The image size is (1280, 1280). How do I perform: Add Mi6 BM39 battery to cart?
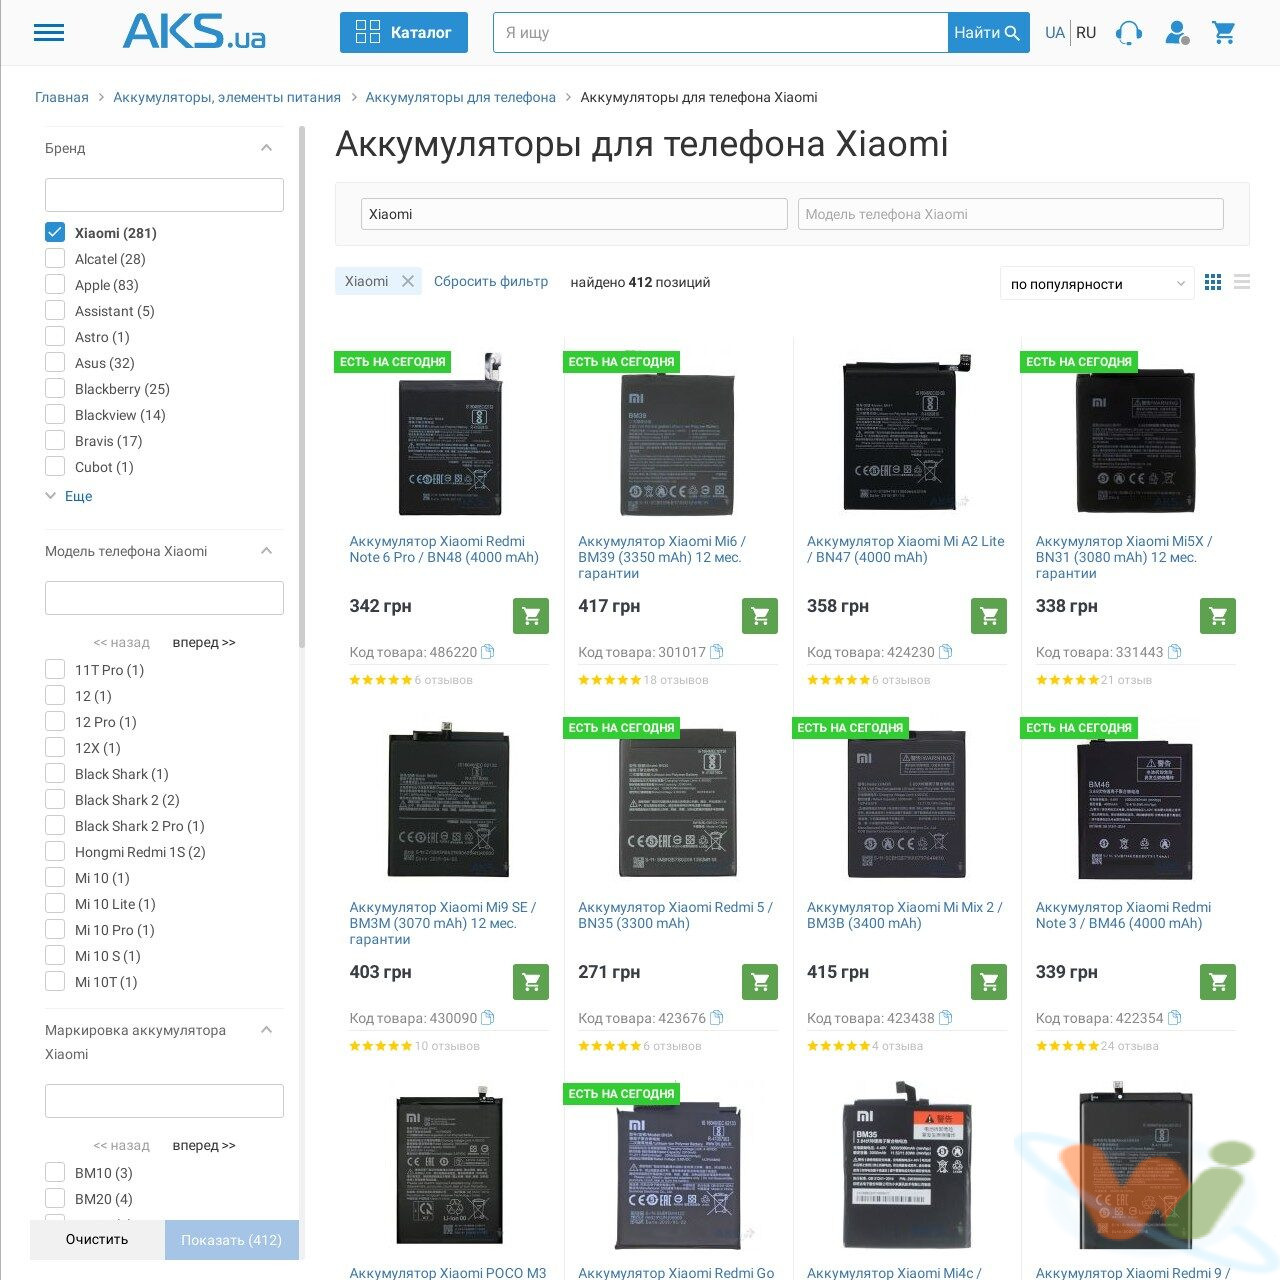760,616
